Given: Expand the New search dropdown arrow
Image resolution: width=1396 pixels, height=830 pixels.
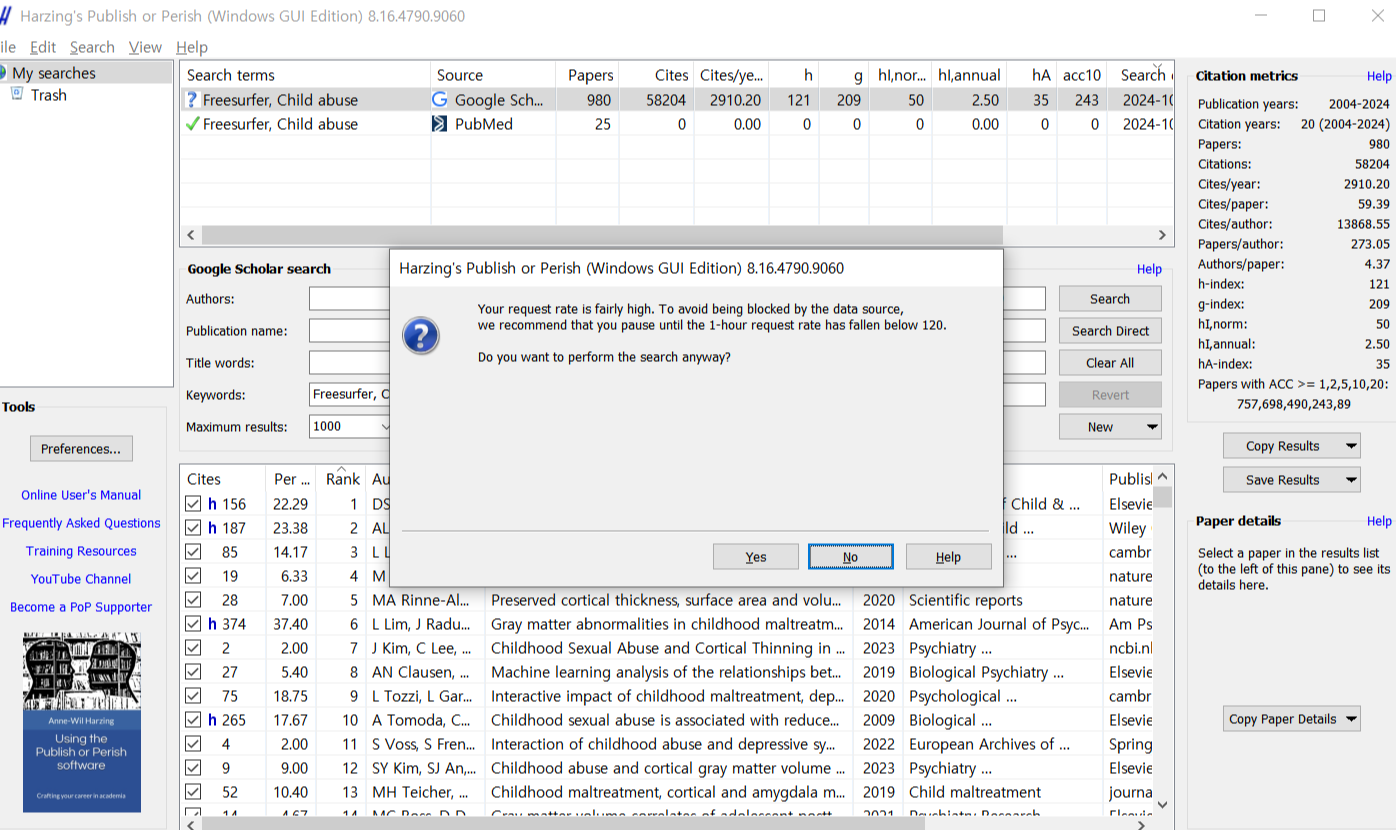Looking at the screenshot, I should click(1152, 427).
